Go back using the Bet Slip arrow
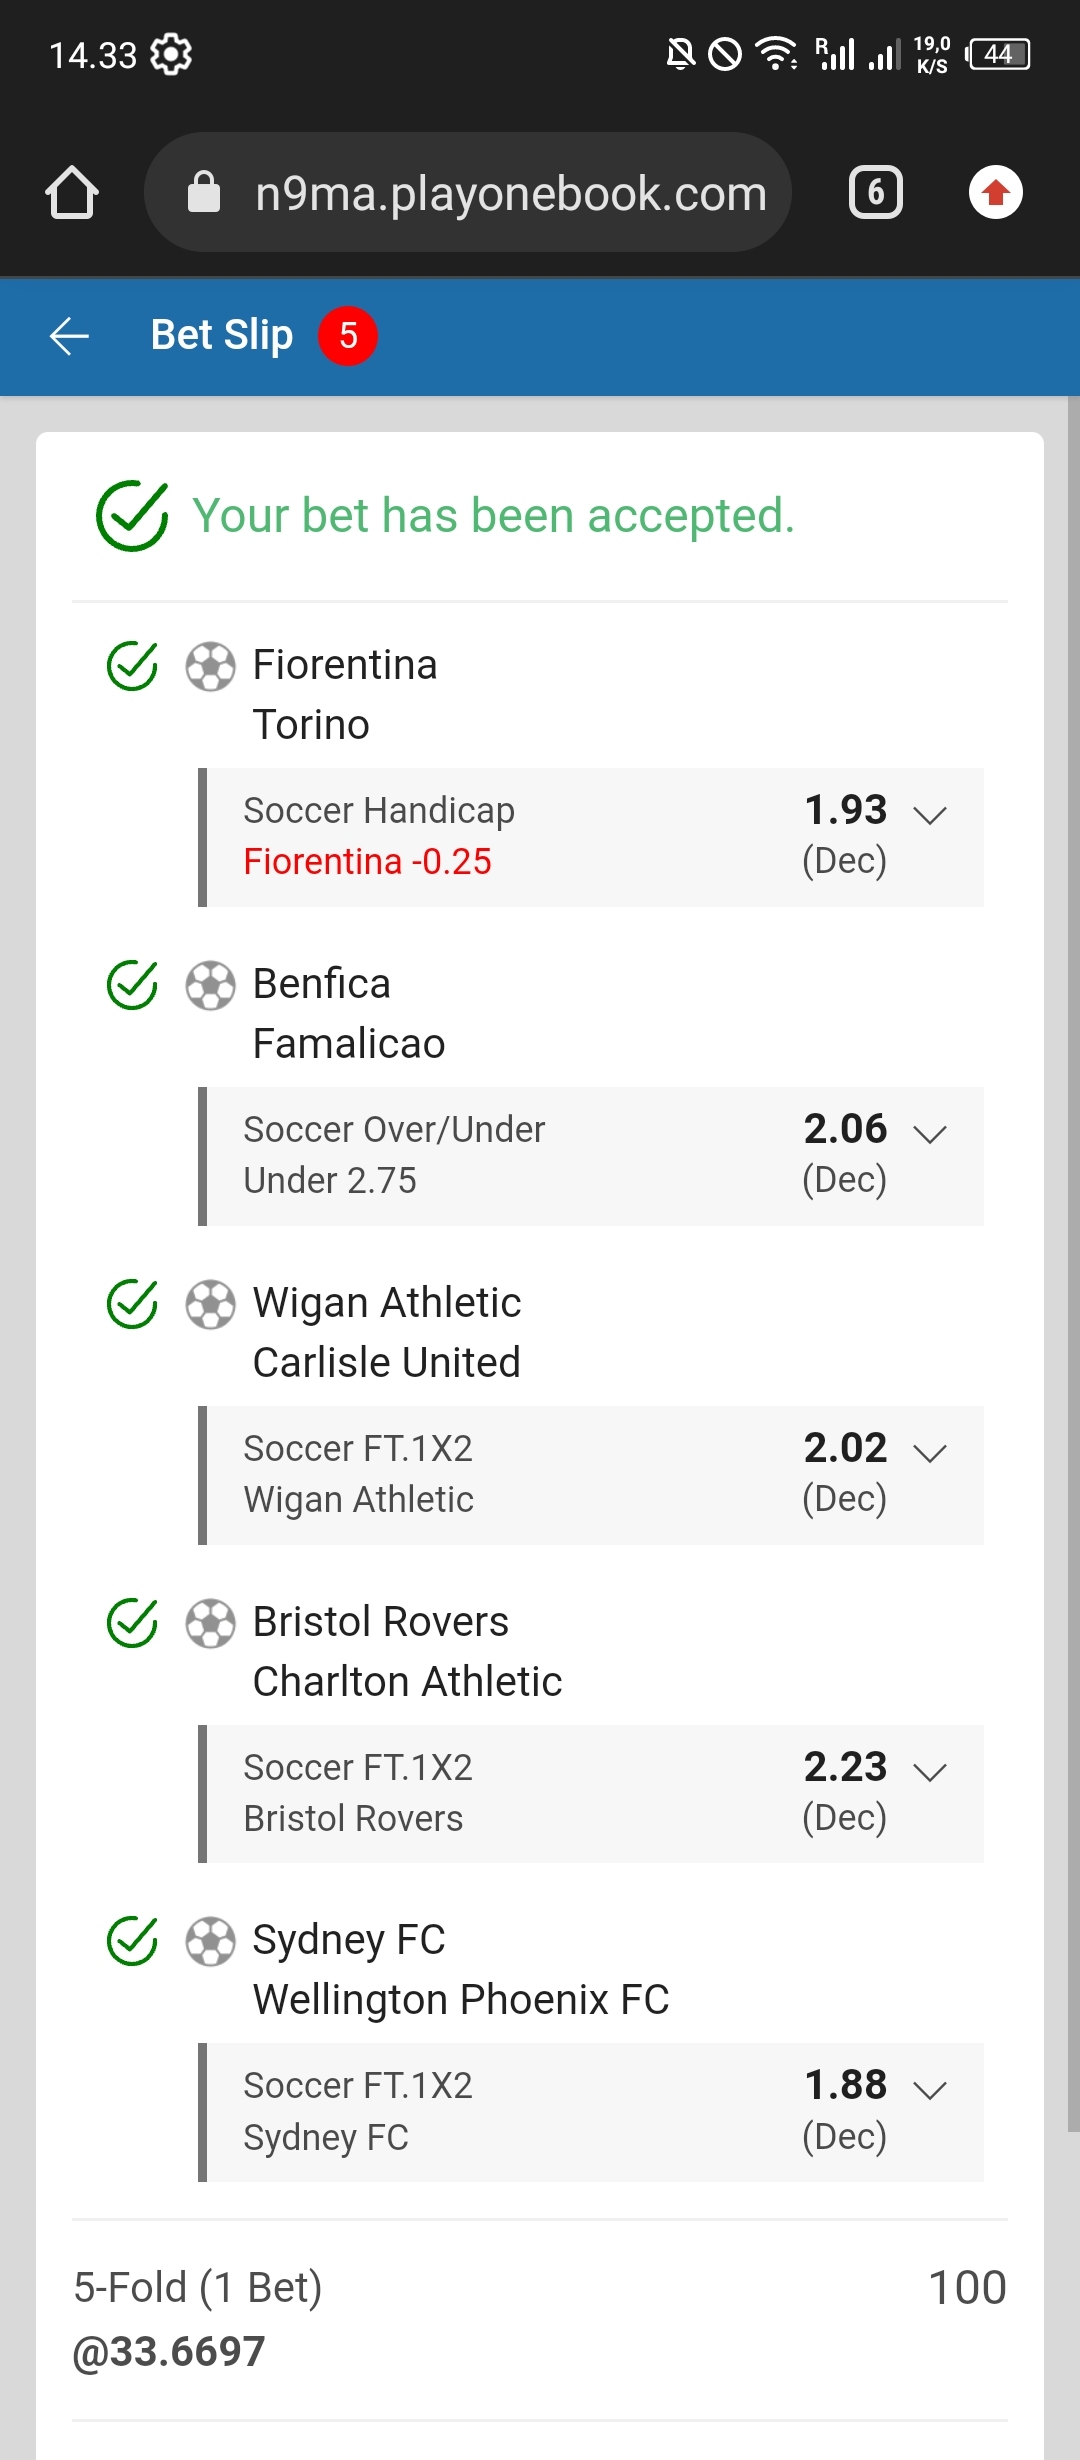The image size is (1080, 2460). pos(70,336)
